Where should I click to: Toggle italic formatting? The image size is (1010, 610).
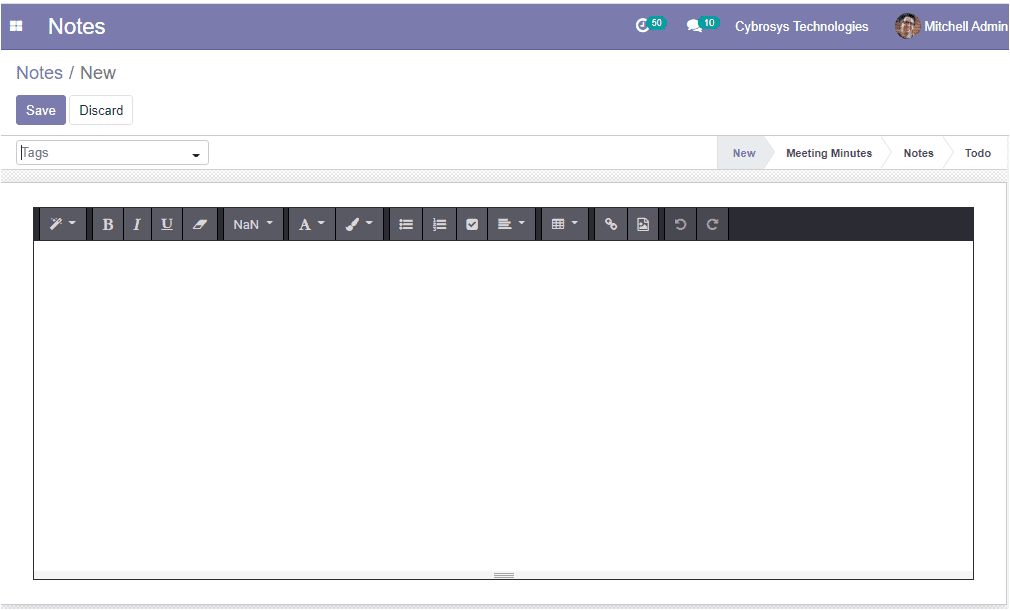tap(137, 224)
